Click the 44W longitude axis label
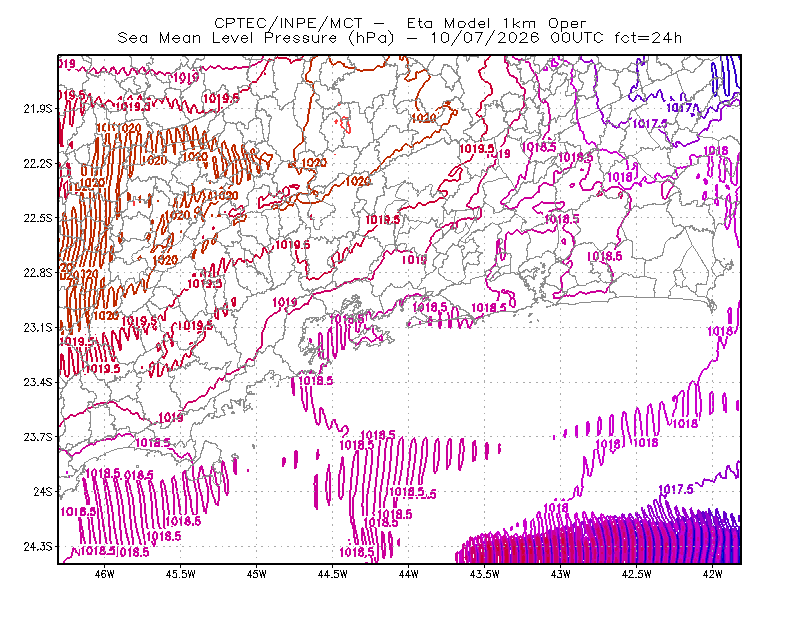Screen dimensions: 800x618 click(409, 574)
